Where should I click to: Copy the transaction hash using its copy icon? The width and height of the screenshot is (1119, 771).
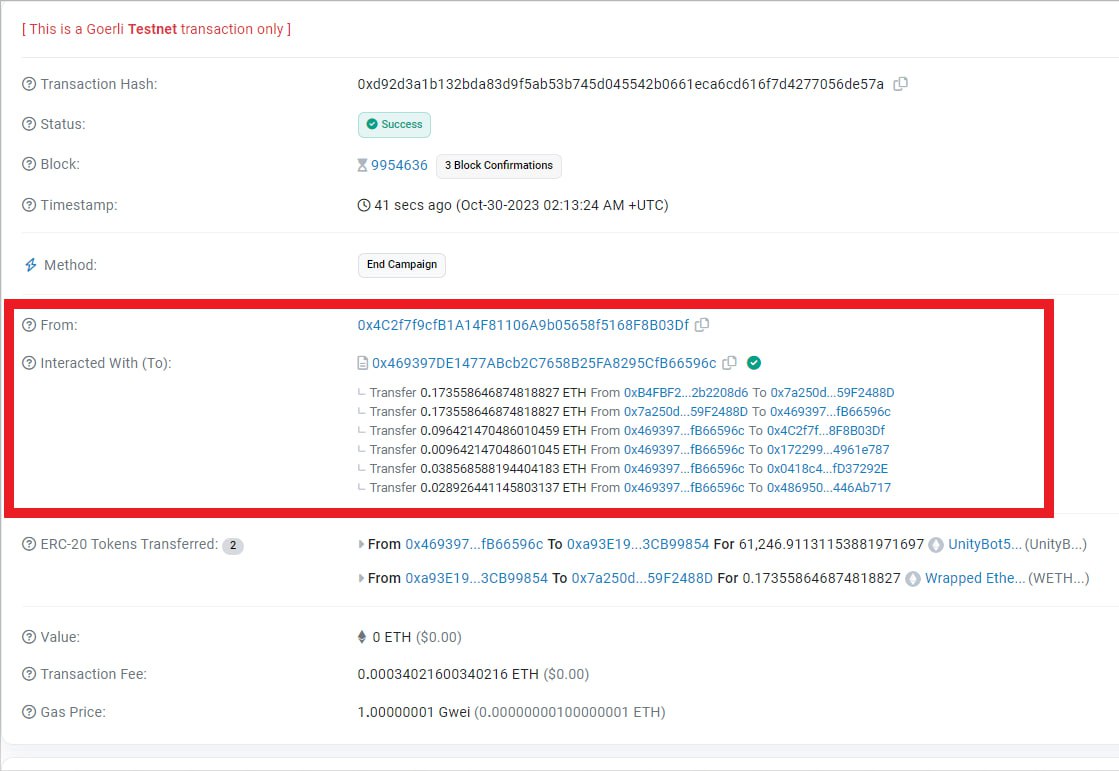click(899, 84)
